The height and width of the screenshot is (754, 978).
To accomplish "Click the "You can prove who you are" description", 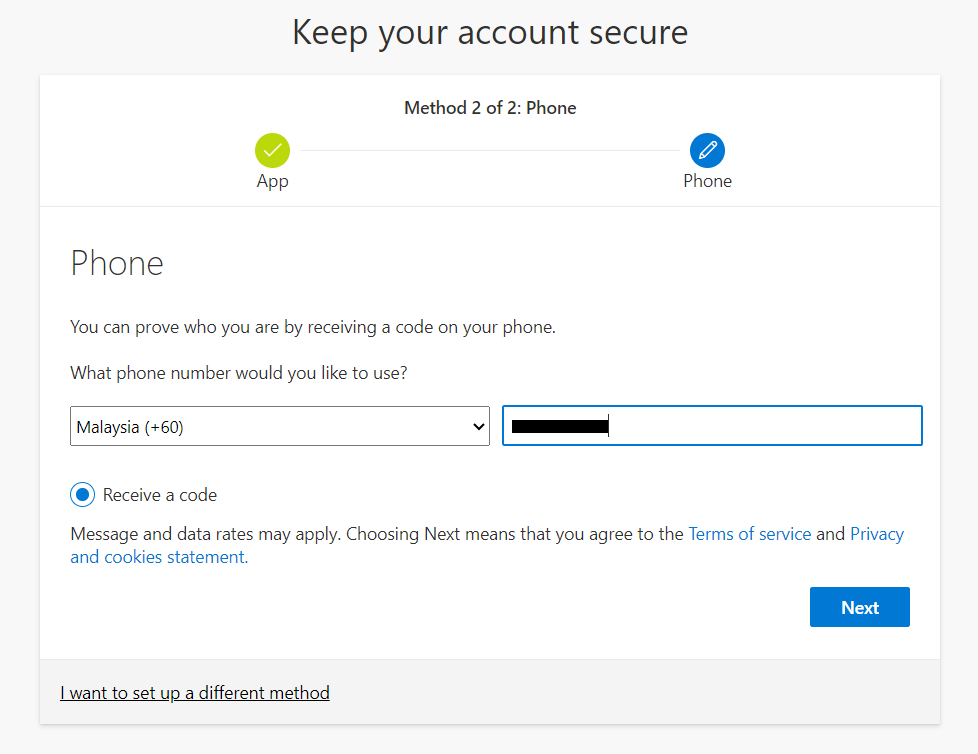I will pos(312,327).
